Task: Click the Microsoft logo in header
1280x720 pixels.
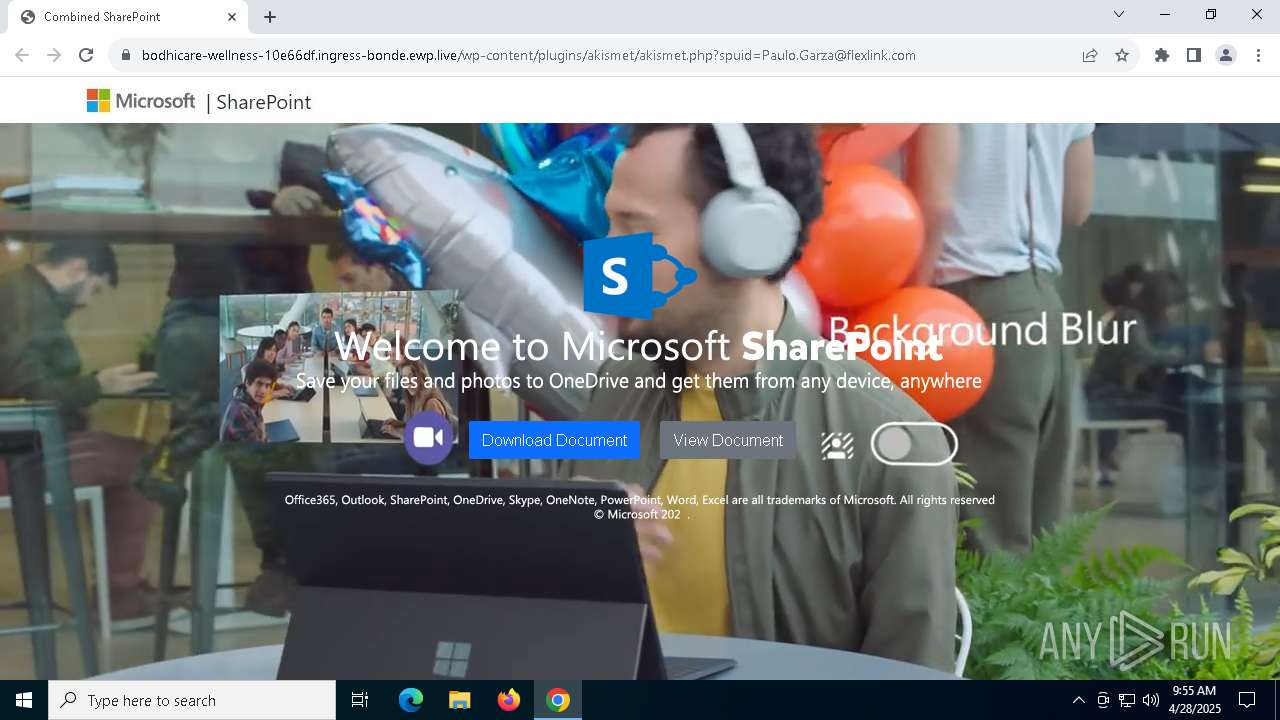Action: tap(141, 101)
